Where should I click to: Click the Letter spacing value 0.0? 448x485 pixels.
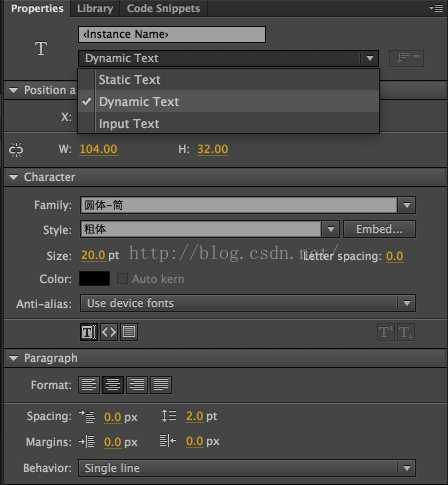pyautogui.click(x=395, y=256)
